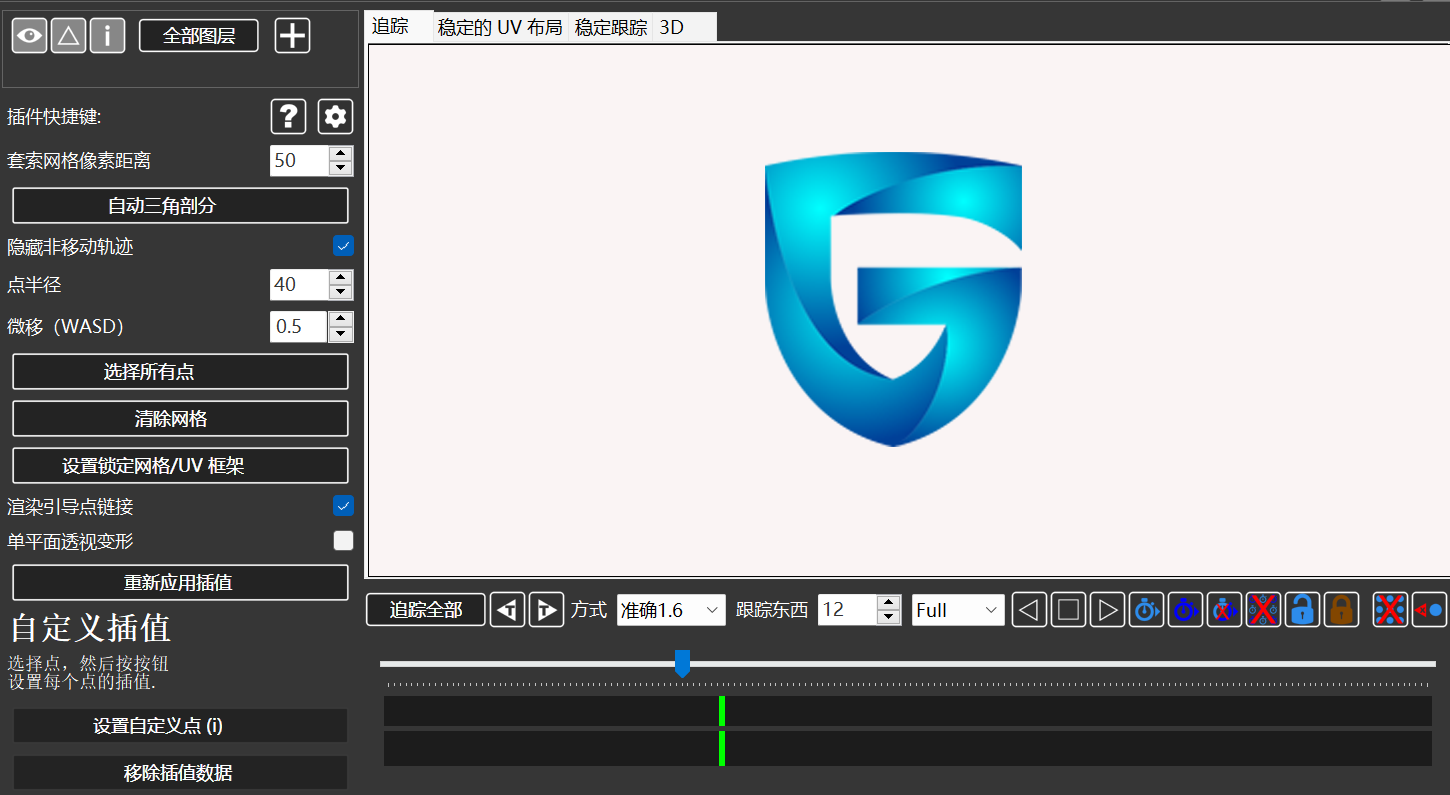Click the play forward triangle button

tap(1107, 610)
